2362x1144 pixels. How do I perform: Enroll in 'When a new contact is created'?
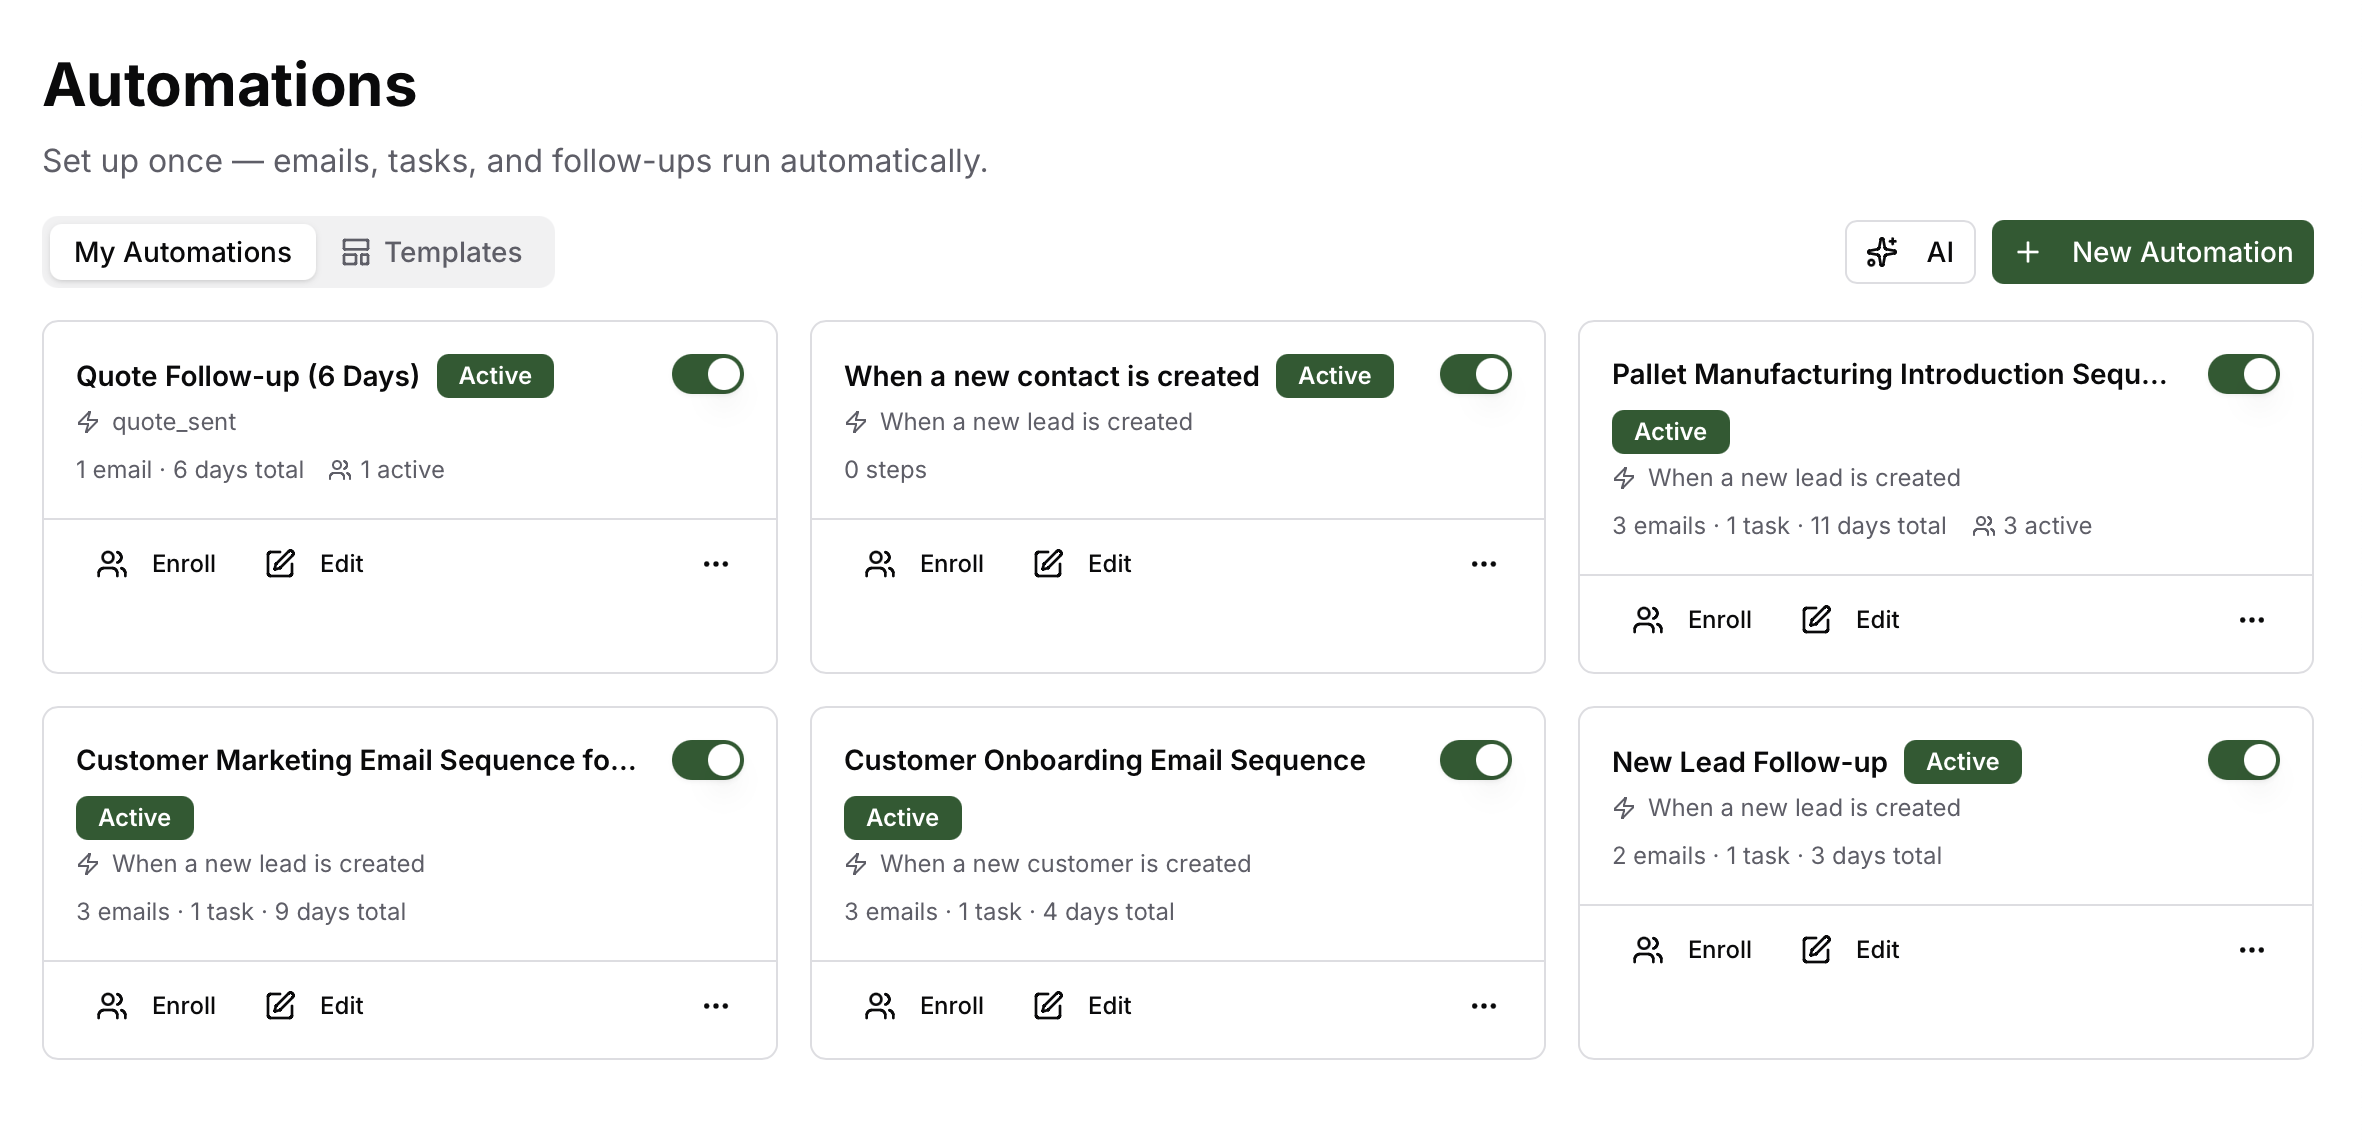(x=924, y=564)
